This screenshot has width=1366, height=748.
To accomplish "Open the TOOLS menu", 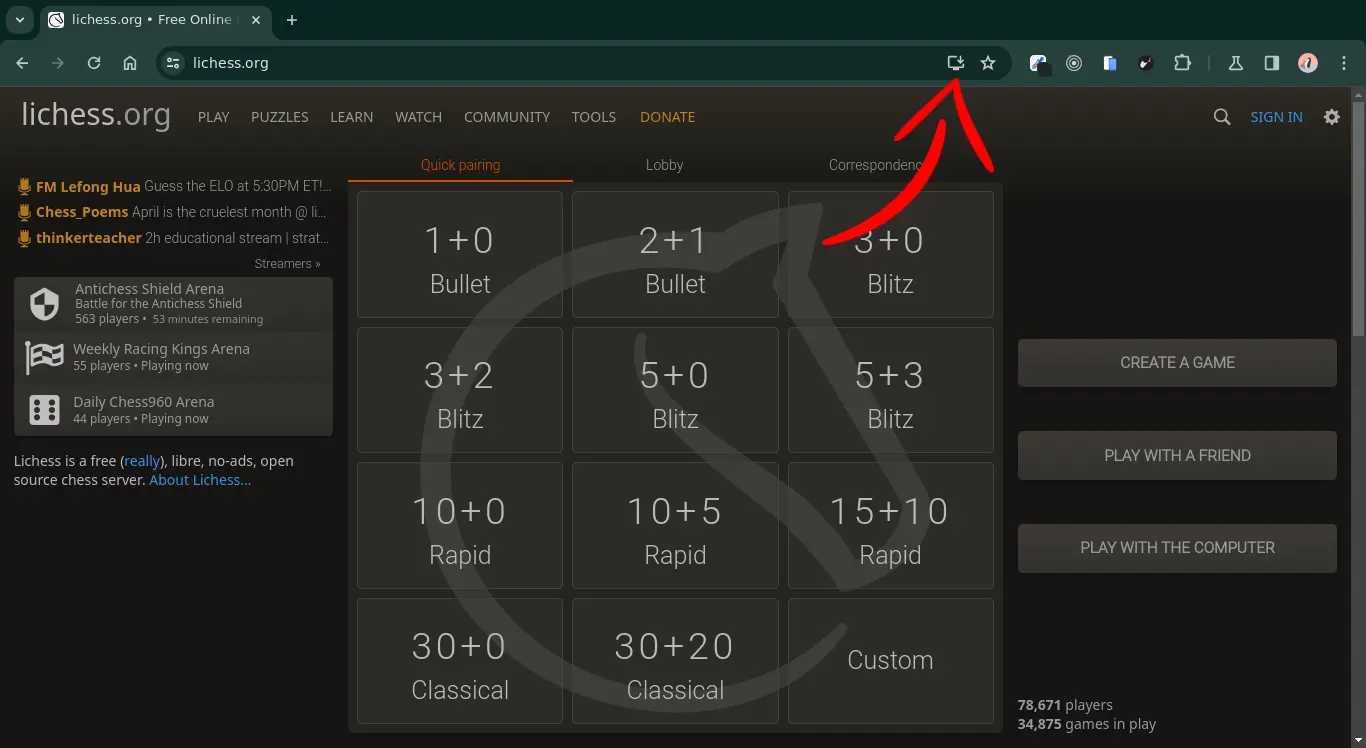I will tap(594, 117).
